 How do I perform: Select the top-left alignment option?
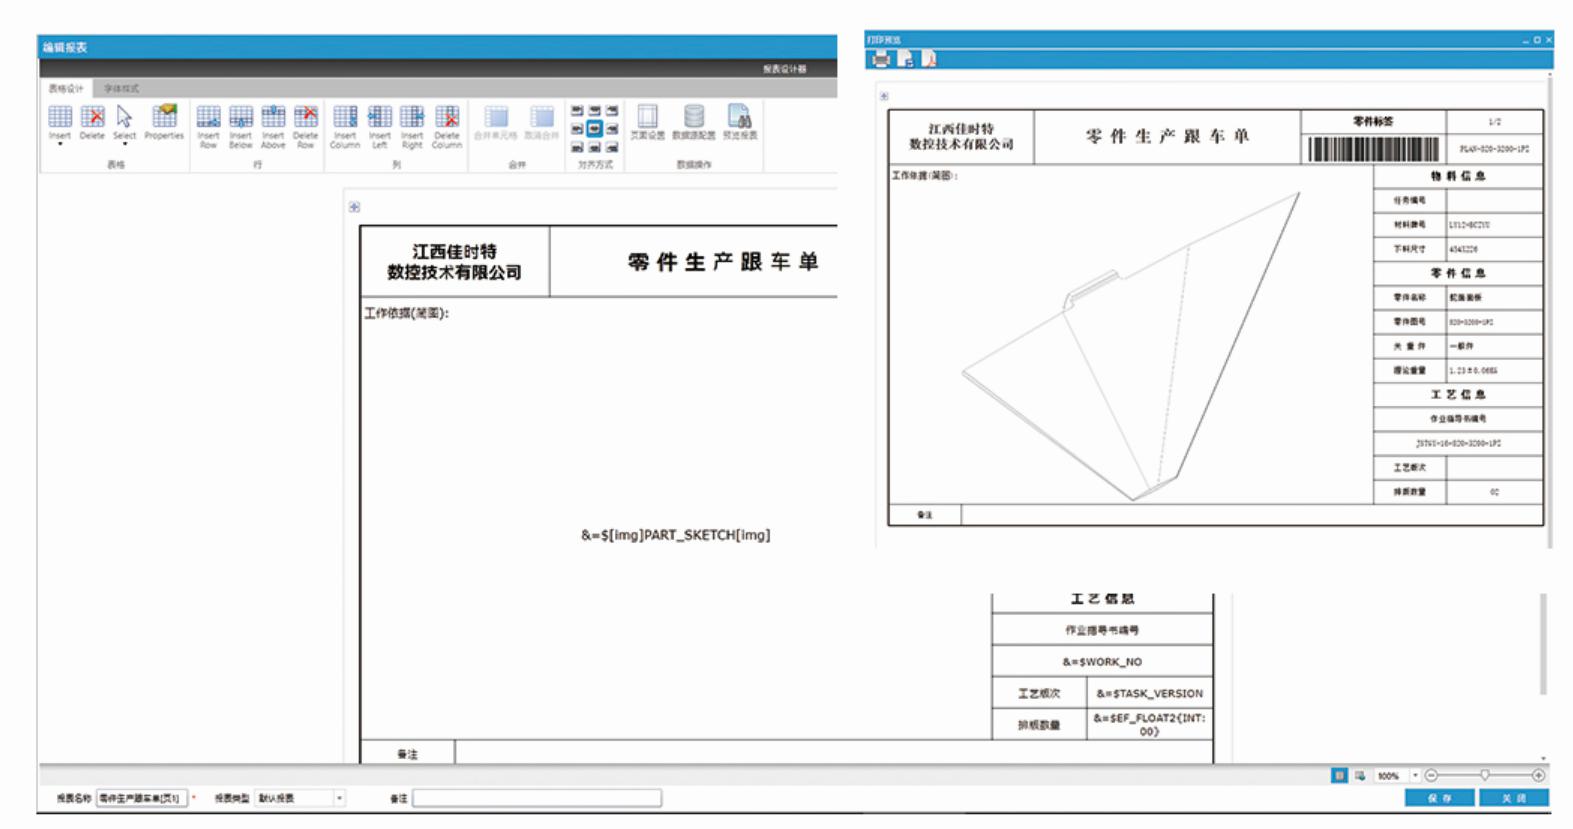click(577, 111)
